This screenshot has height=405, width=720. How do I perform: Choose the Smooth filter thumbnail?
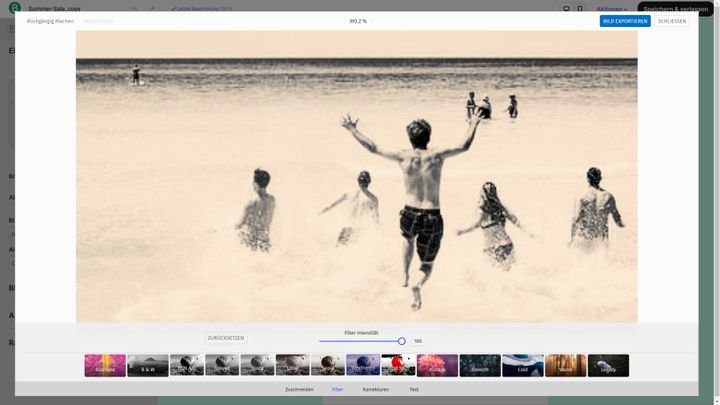click(x=480, y=366)
